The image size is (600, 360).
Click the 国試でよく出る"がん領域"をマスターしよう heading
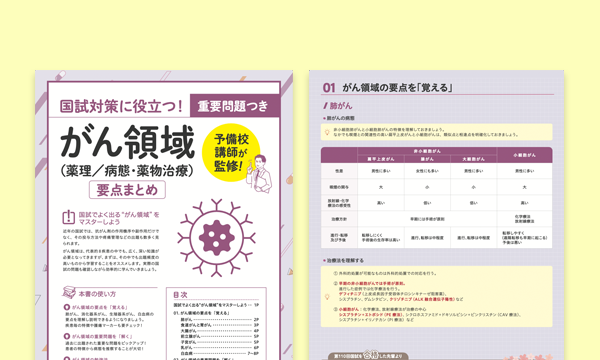tap(119, 218)
